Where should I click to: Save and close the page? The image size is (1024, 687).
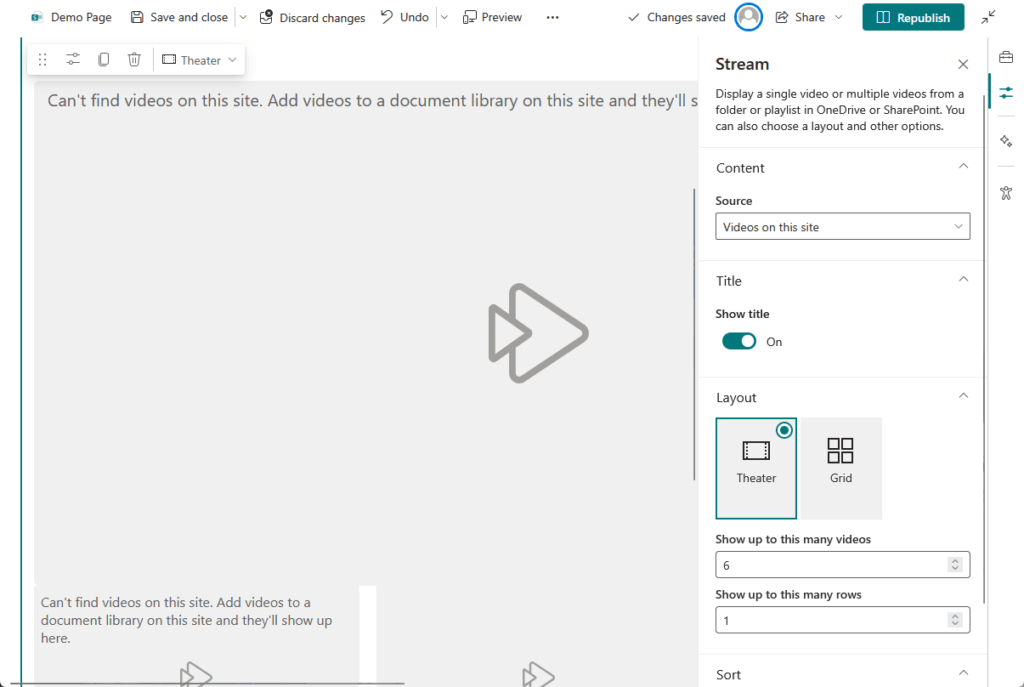point(179,17)
